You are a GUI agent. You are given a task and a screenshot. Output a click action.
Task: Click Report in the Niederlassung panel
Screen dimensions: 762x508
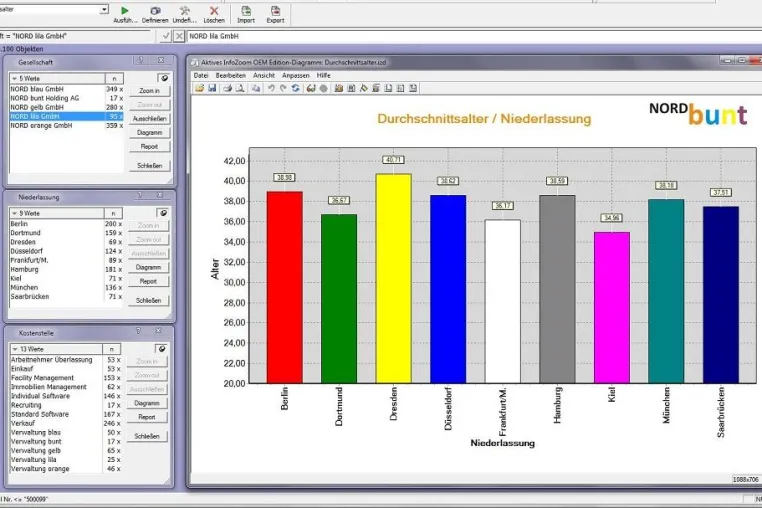(x=148, y=281)
